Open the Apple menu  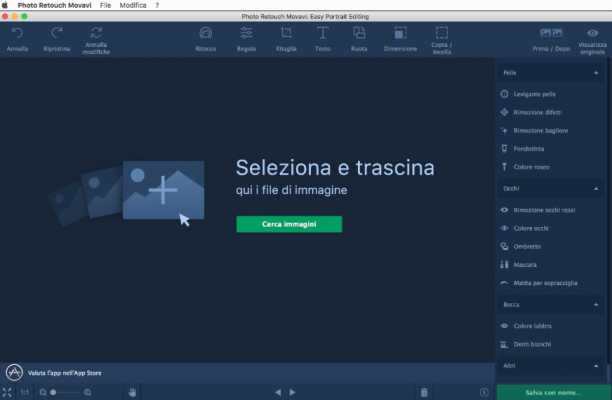(x=5, y=5)
